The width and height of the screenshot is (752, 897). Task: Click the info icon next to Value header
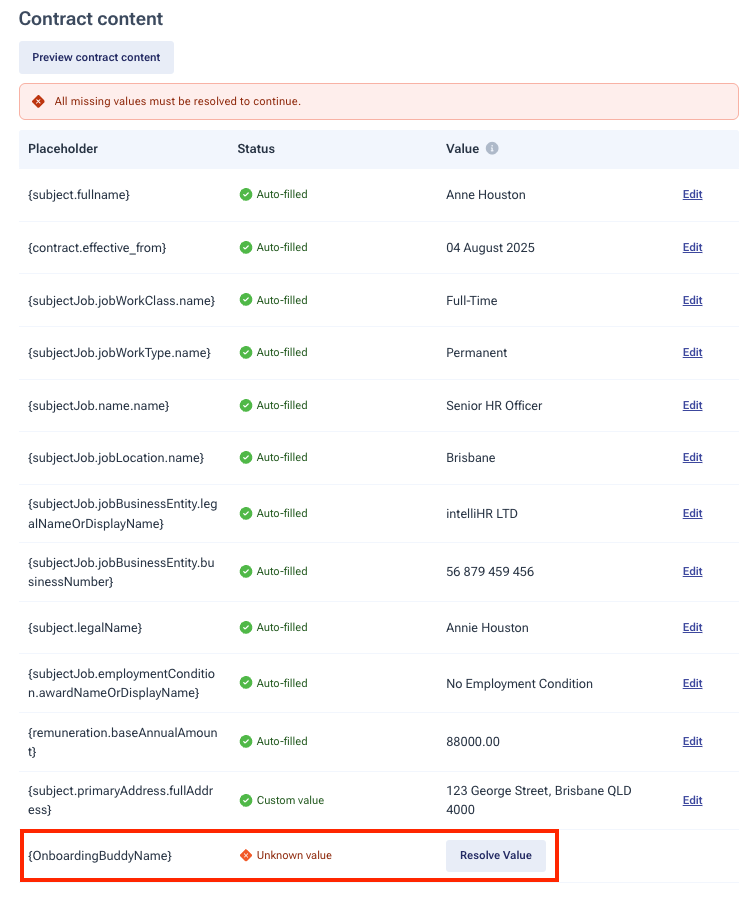click(x=492, y=149)
